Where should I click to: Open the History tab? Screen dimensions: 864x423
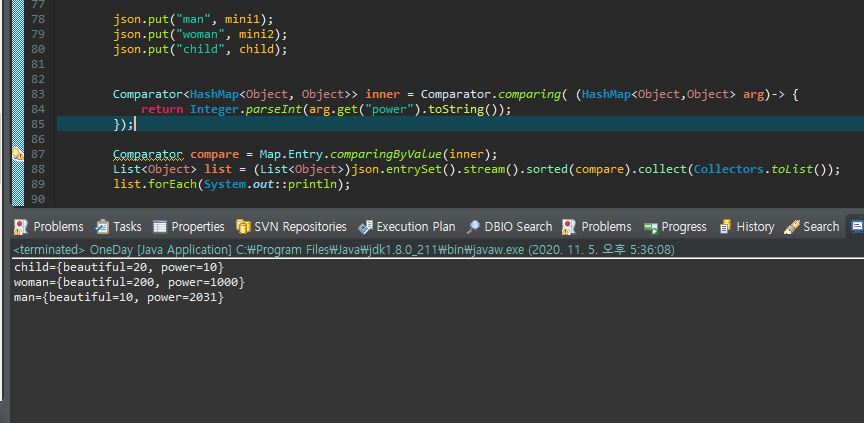point(746,226)
